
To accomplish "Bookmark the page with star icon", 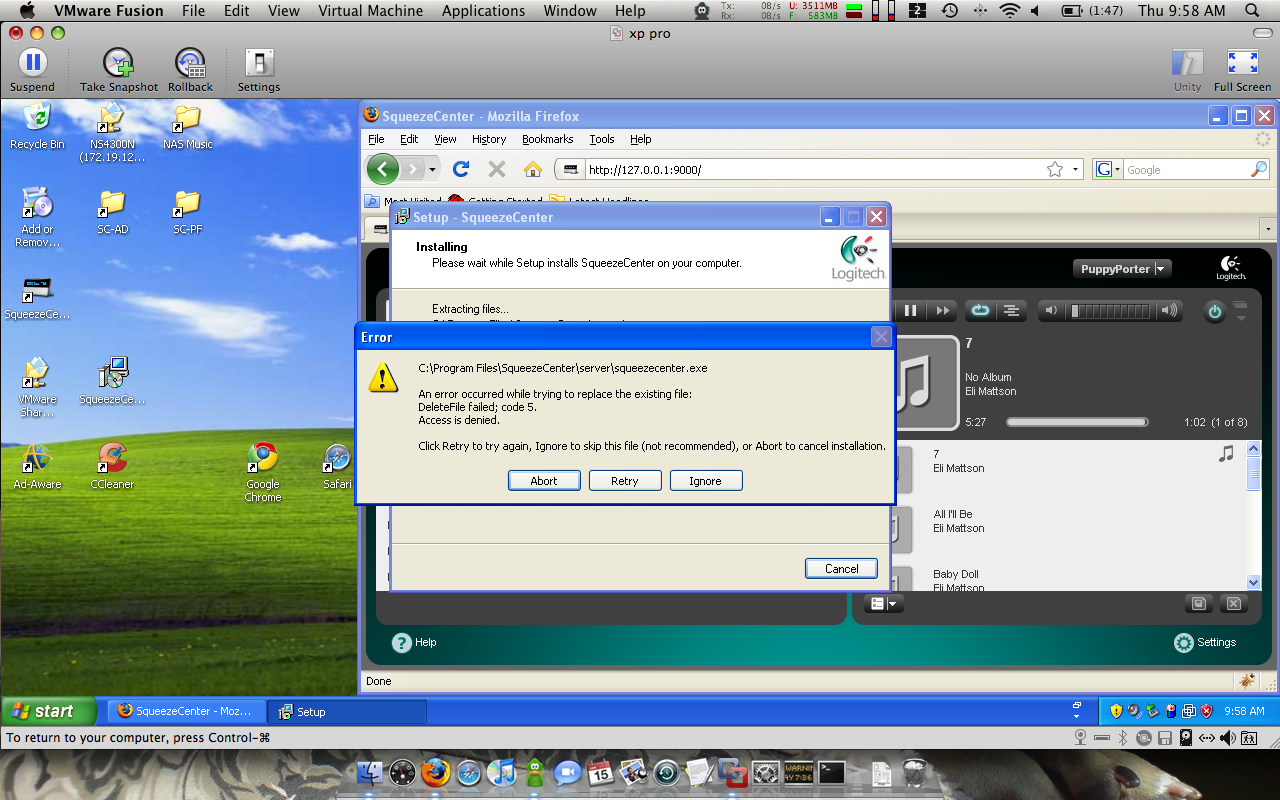I will (x=1054, y=170).
